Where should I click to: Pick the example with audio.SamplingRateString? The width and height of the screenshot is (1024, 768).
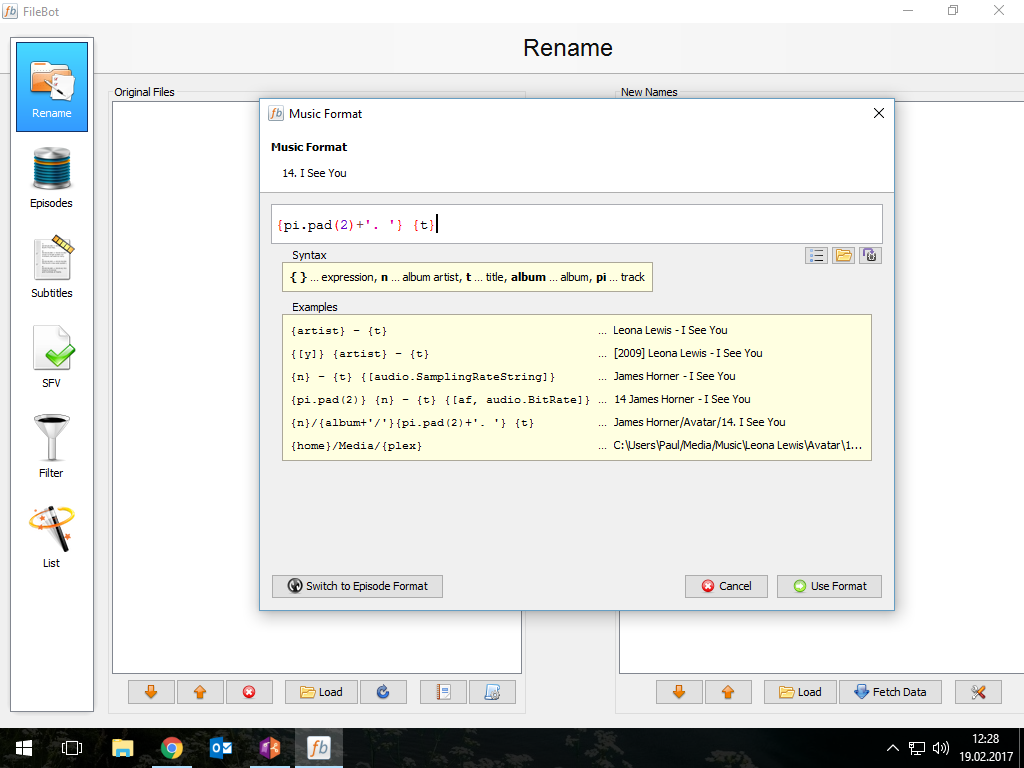[x=423, y=377]
